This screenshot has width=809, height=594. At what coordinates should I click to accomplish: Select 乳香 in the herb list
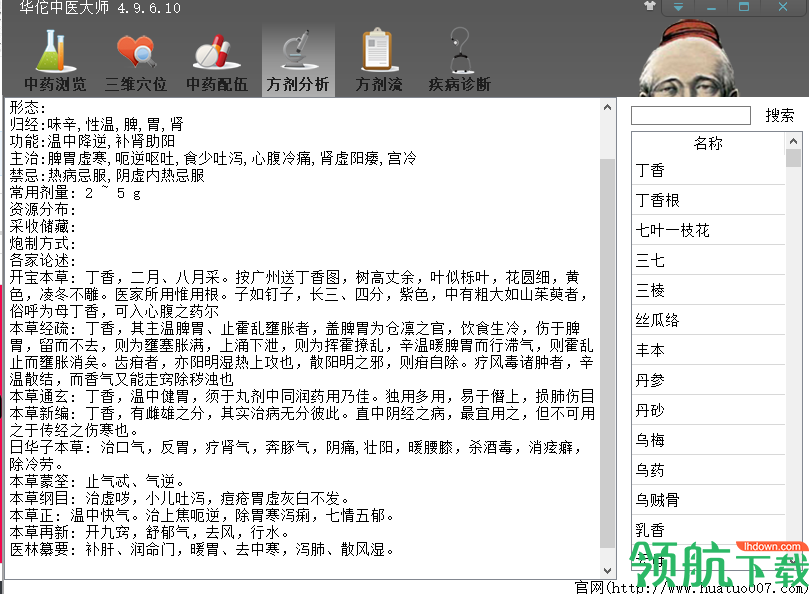click(x=708, y=529)
